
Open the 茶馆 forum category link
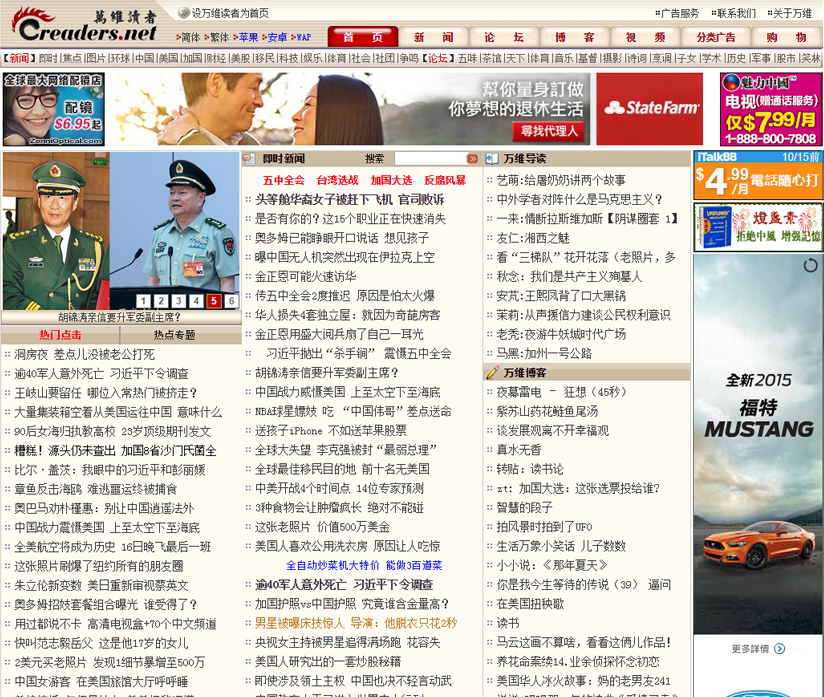[492, 58]
